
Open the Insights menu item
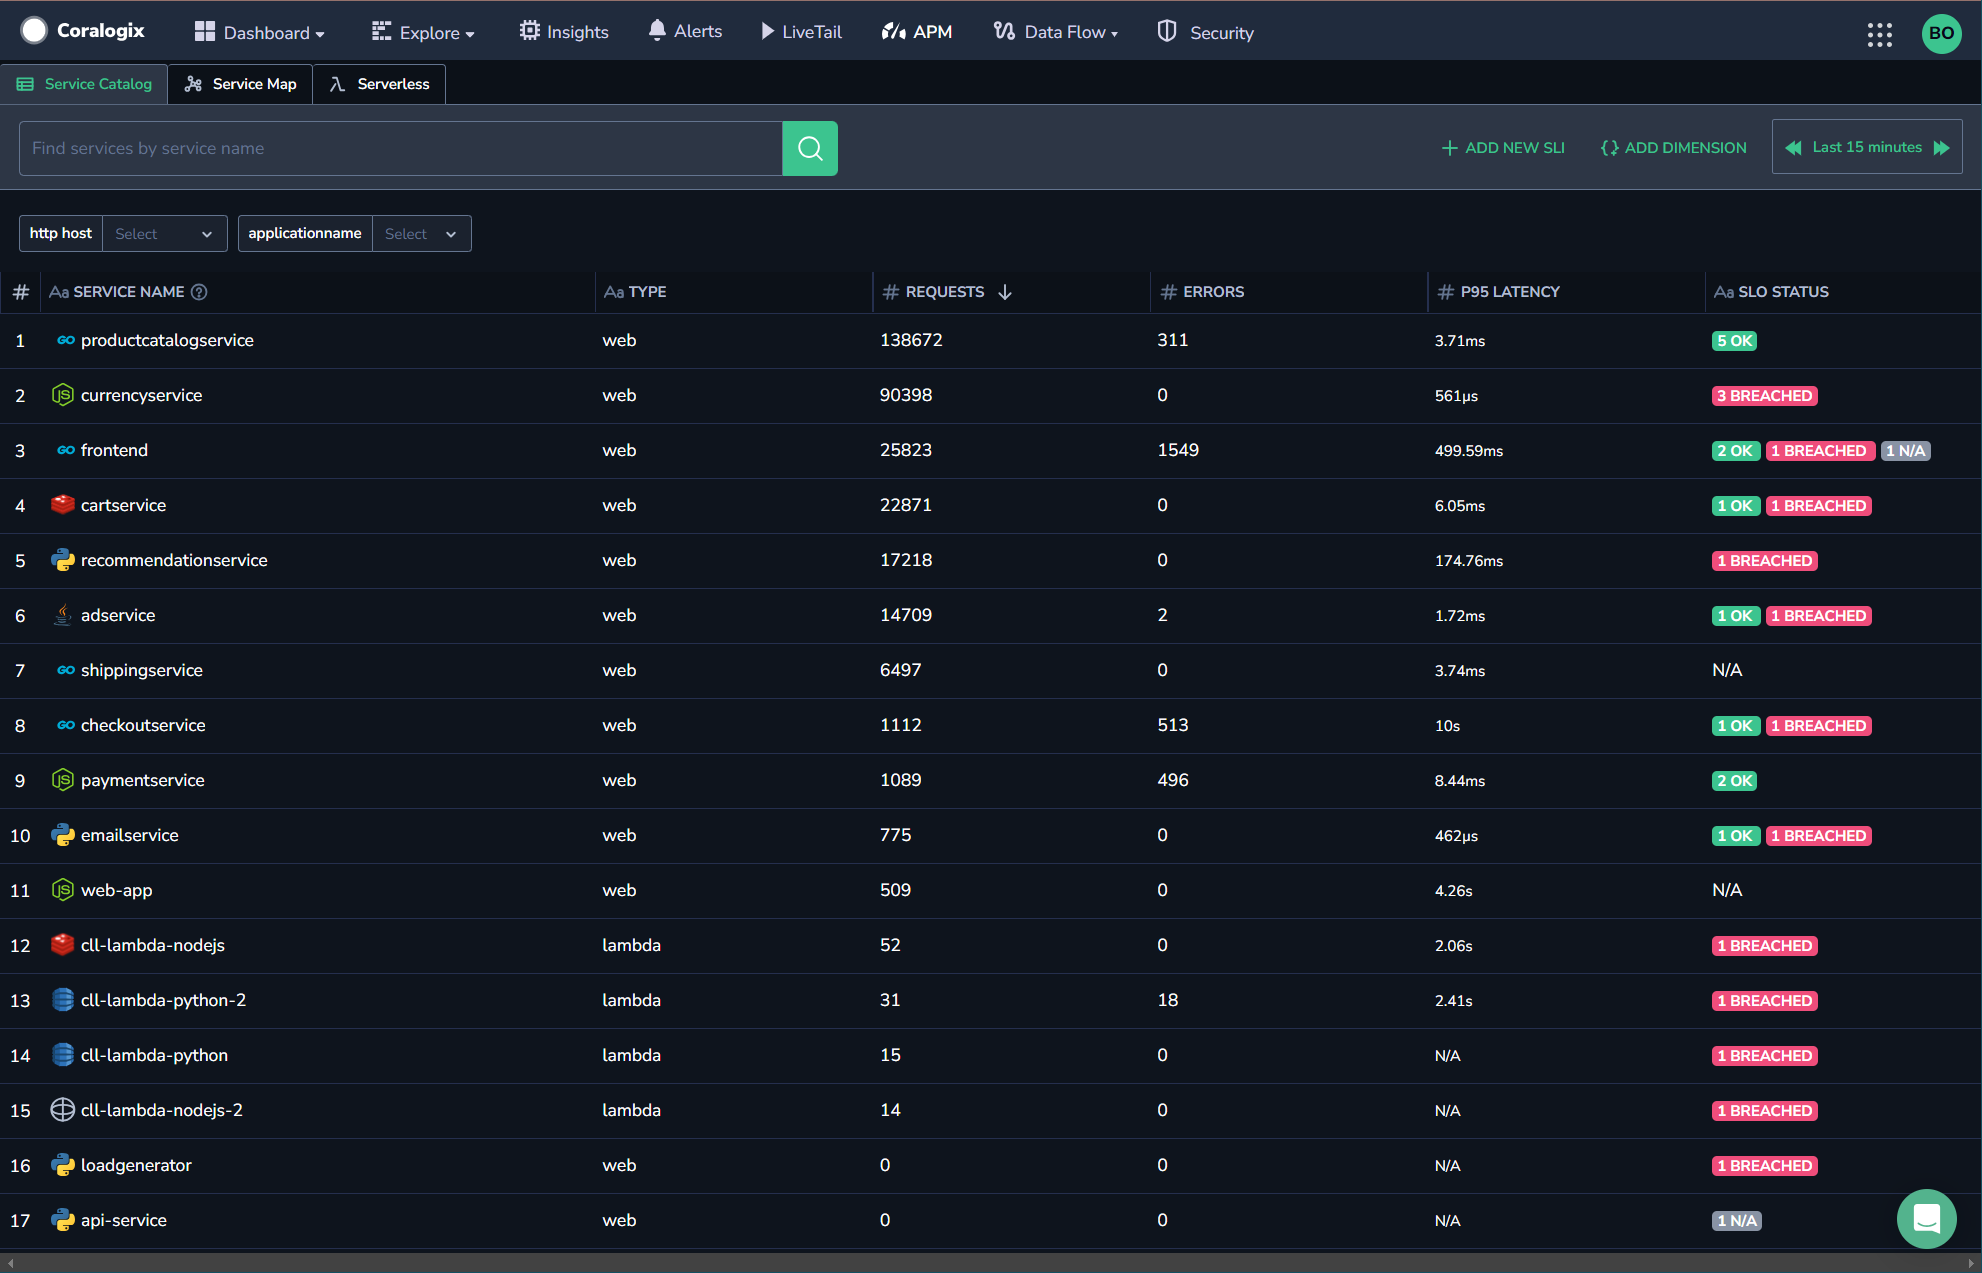(x=564, y=32)
